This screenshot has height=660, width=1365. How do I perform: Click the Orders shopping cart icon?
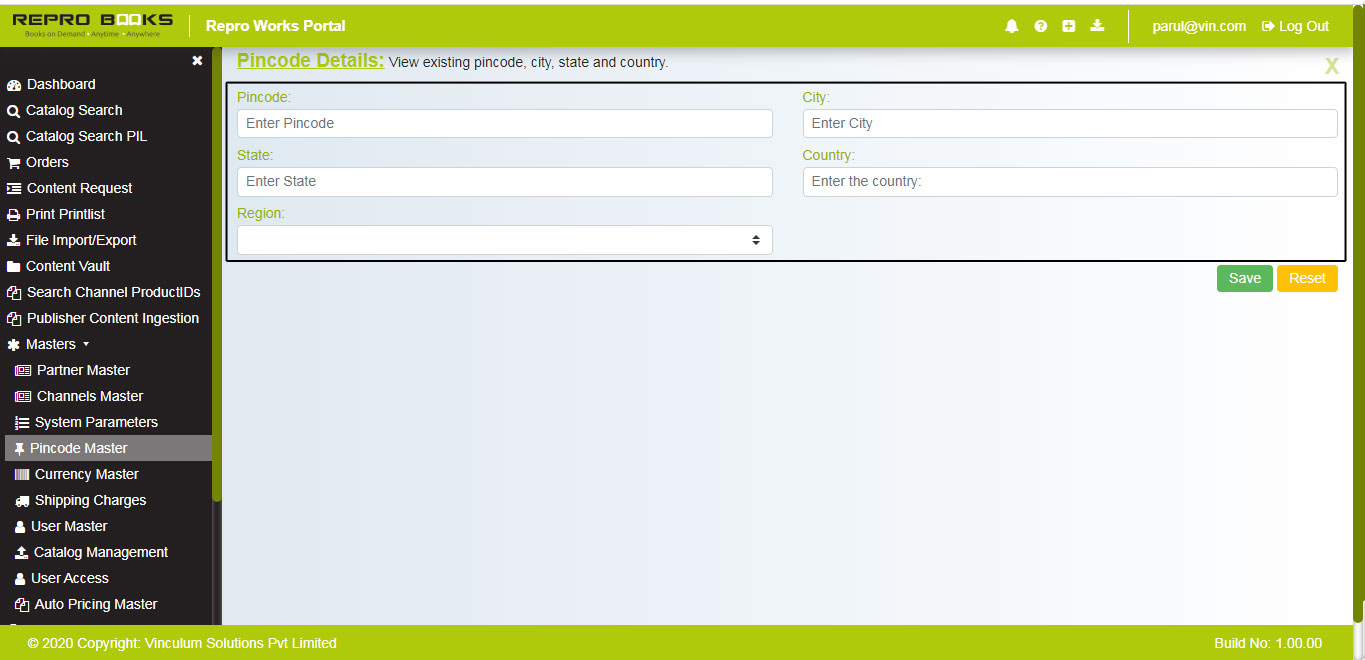point(14,163)
